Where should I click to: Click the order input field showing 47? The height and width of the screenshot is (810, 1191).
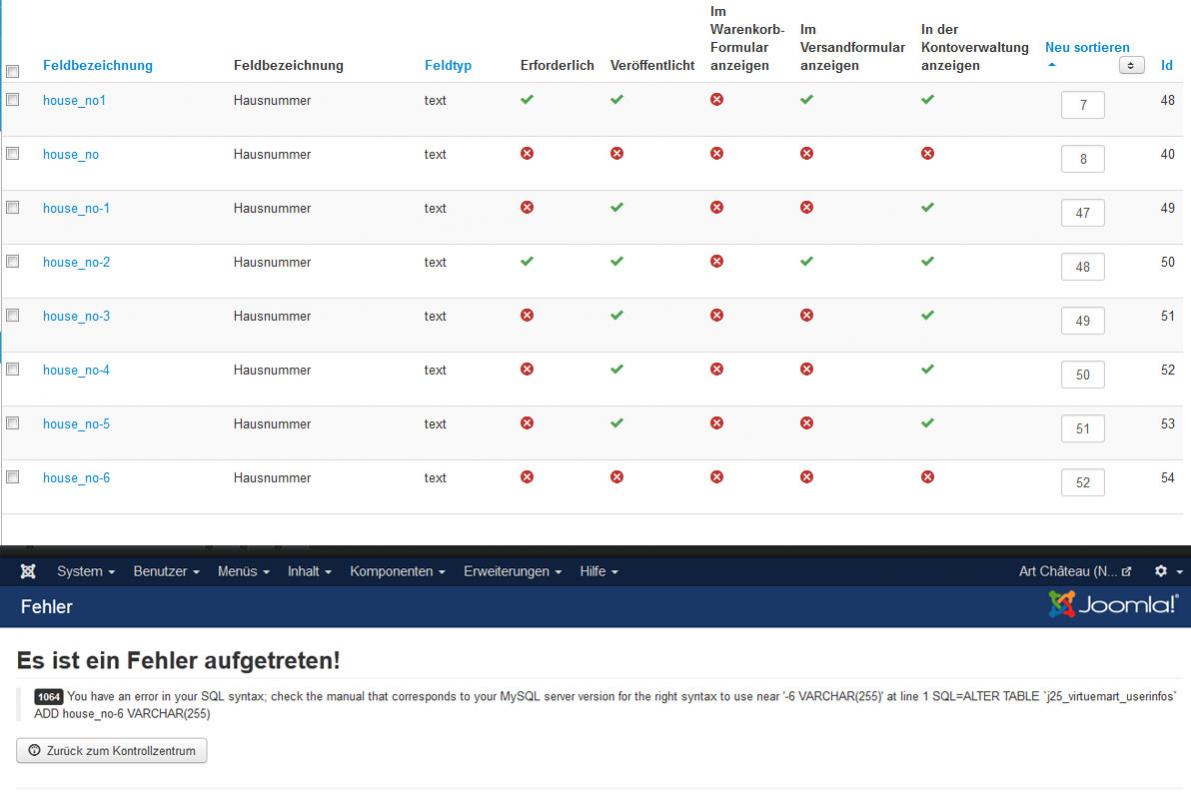click(x=1082, y=213)
